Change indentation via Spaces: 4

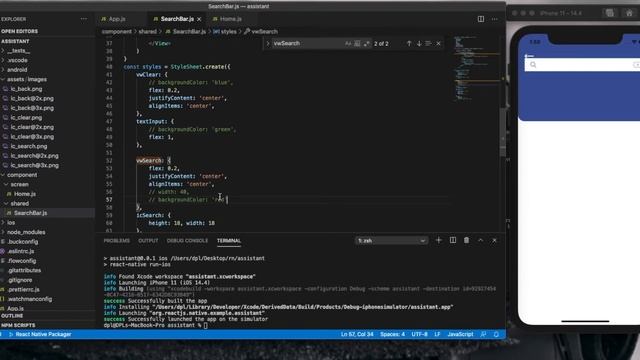[393, 334]
